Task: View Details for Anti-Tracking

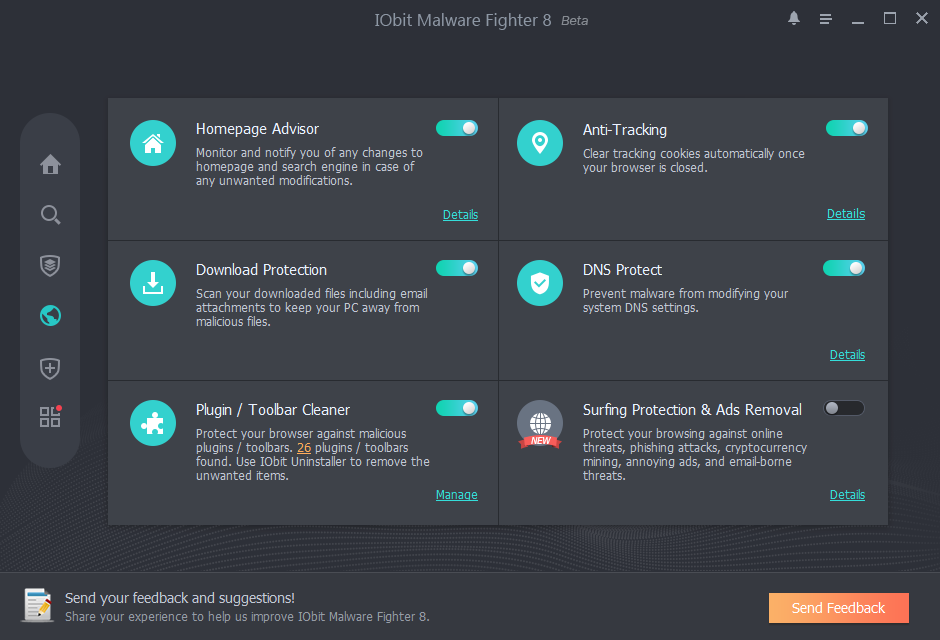Action: click(846, 214)
